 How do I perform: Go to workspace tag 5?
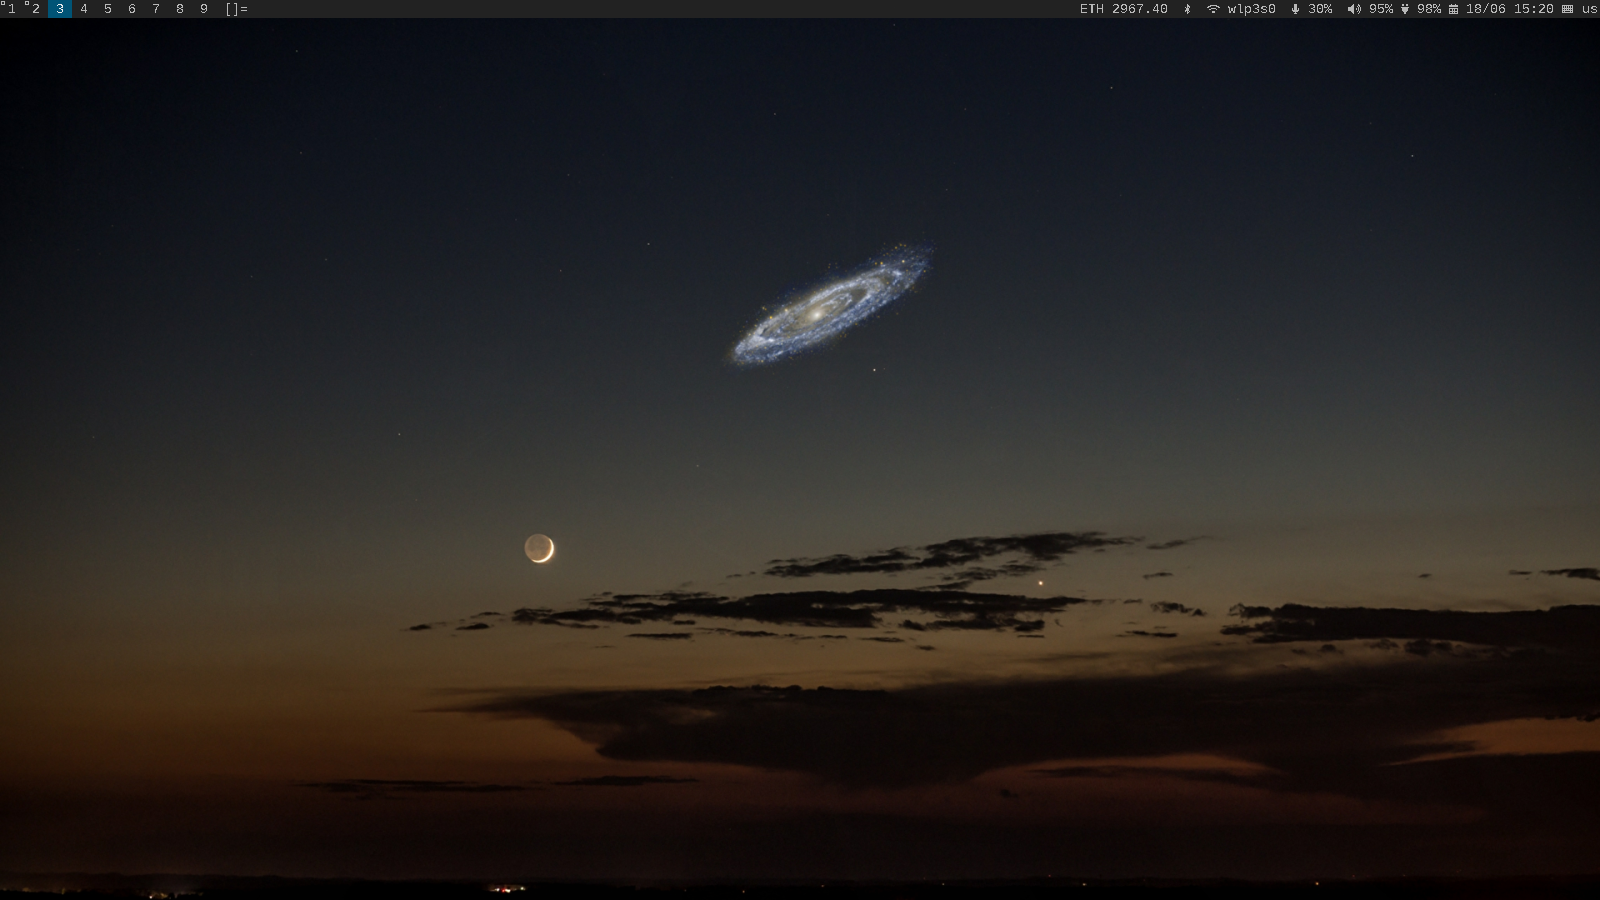pos(108,9)
